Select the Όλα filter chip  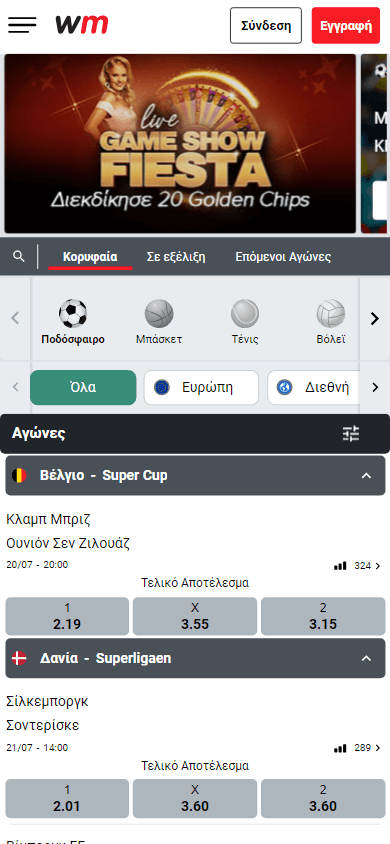83,388
